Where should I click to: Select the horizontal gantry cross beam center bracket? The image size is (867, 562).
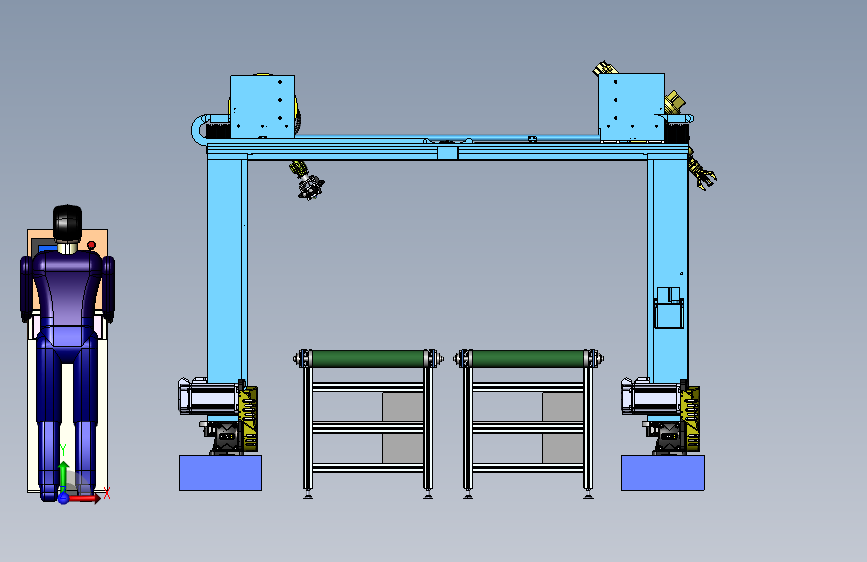click(x=447, y=153)
